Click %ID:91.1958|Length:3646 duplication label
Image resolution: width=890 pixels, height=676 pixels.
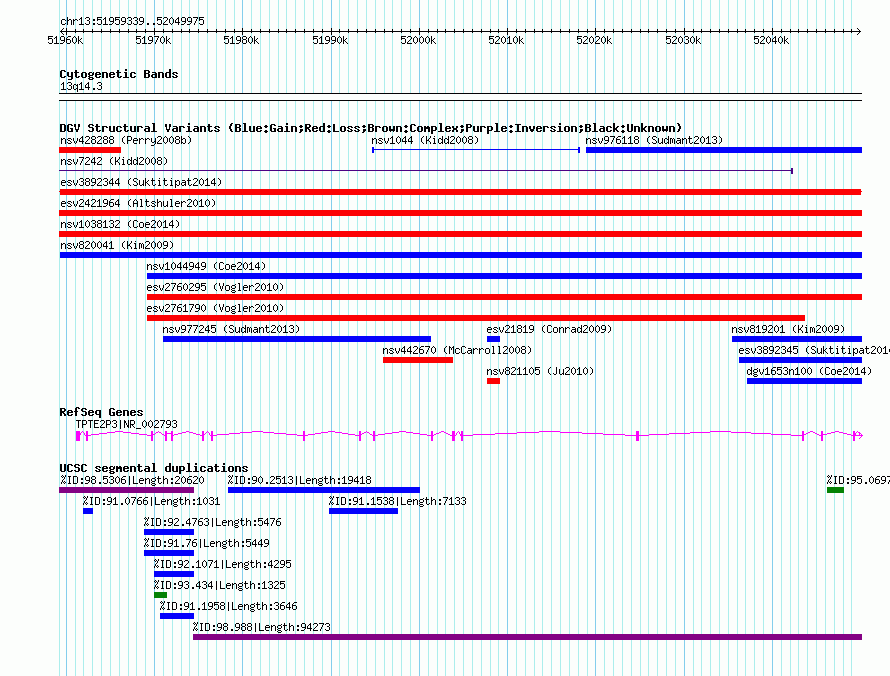click(228, 606)
